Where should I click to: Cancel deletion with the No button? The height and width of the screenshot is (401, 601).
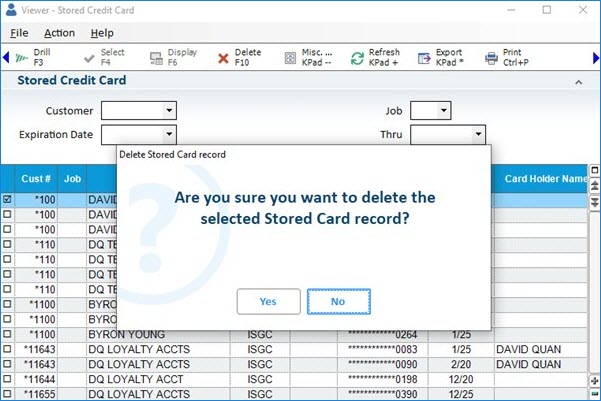338,301
